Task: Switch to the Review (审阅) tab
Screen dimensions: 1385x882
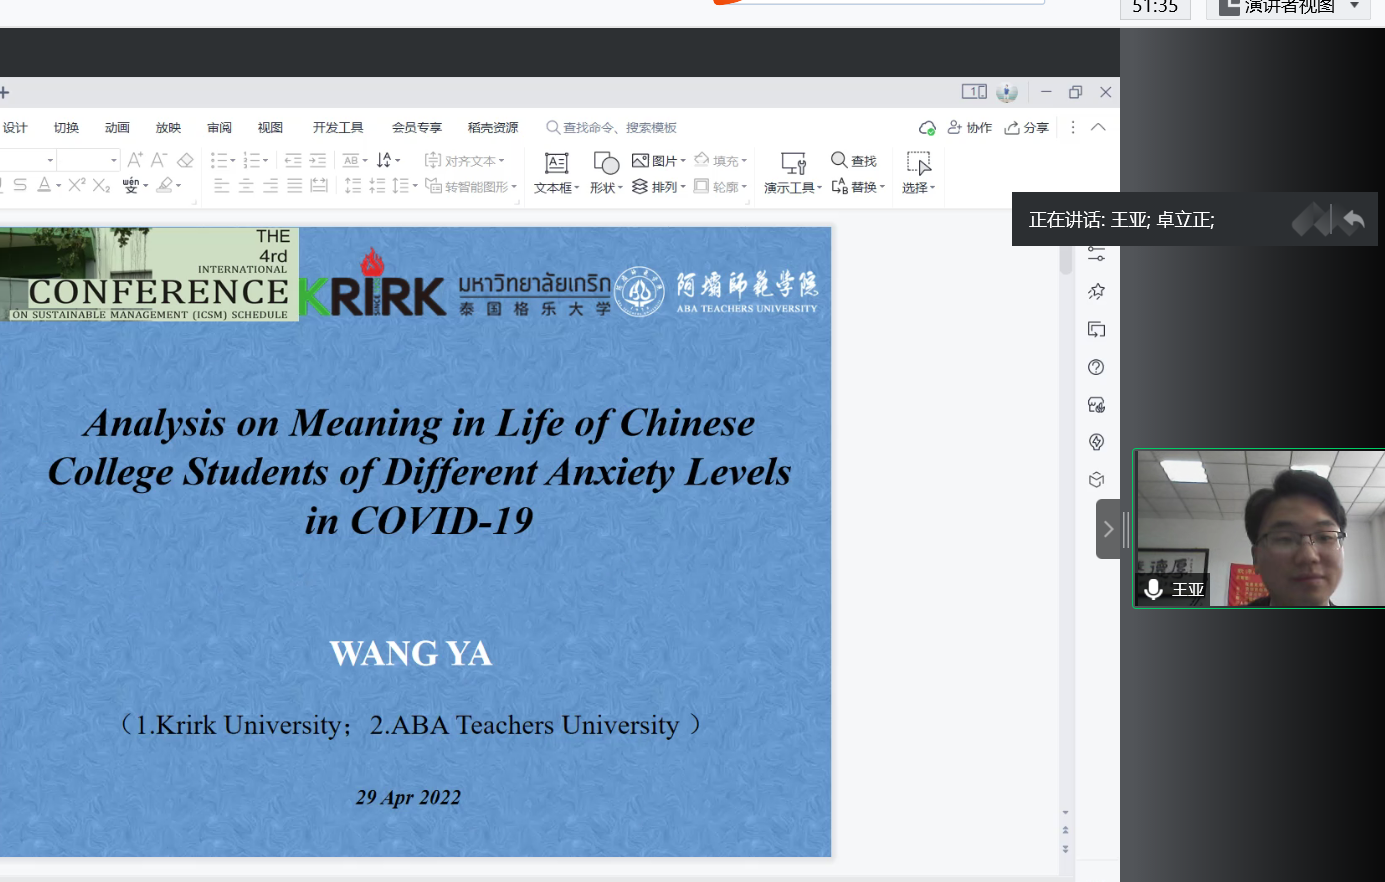Action: (x=219, y=128)
